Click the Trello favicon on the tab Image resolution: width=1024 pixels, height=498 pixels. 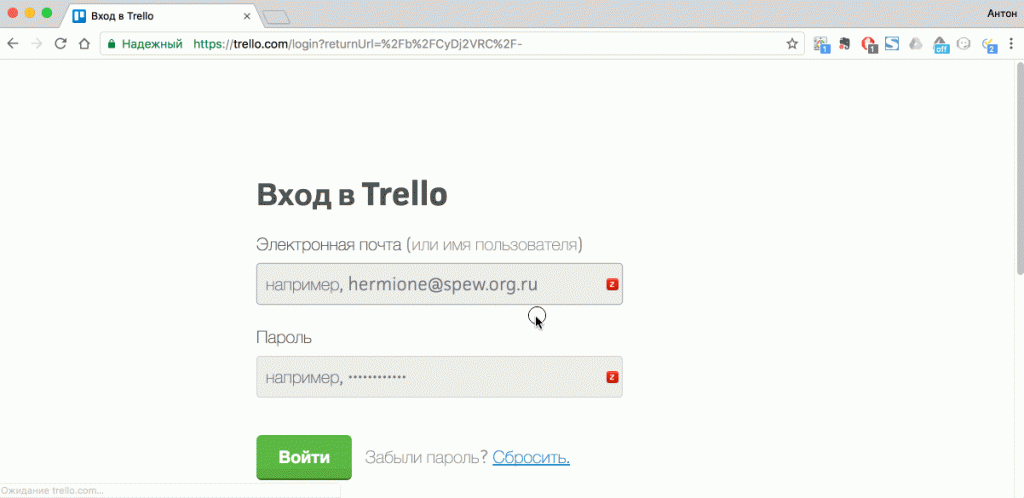[x=79, y=16]
